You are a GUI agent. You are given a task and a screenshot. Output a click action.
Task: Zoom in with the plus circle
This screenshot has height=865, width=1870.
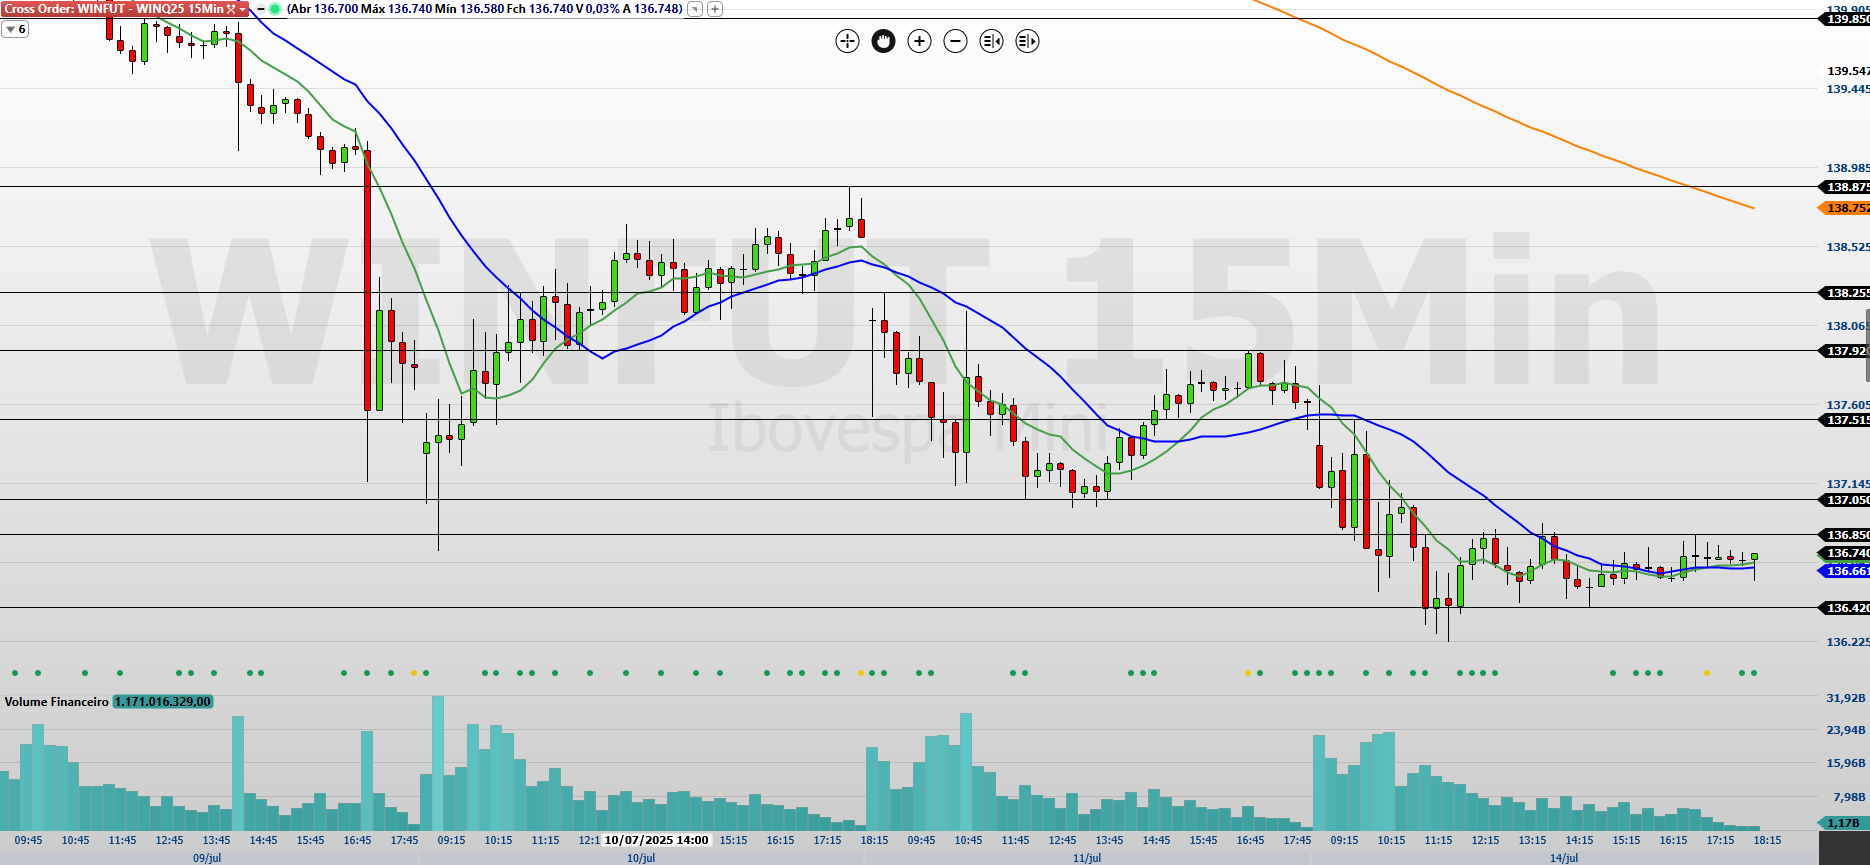tap(919, 41)
